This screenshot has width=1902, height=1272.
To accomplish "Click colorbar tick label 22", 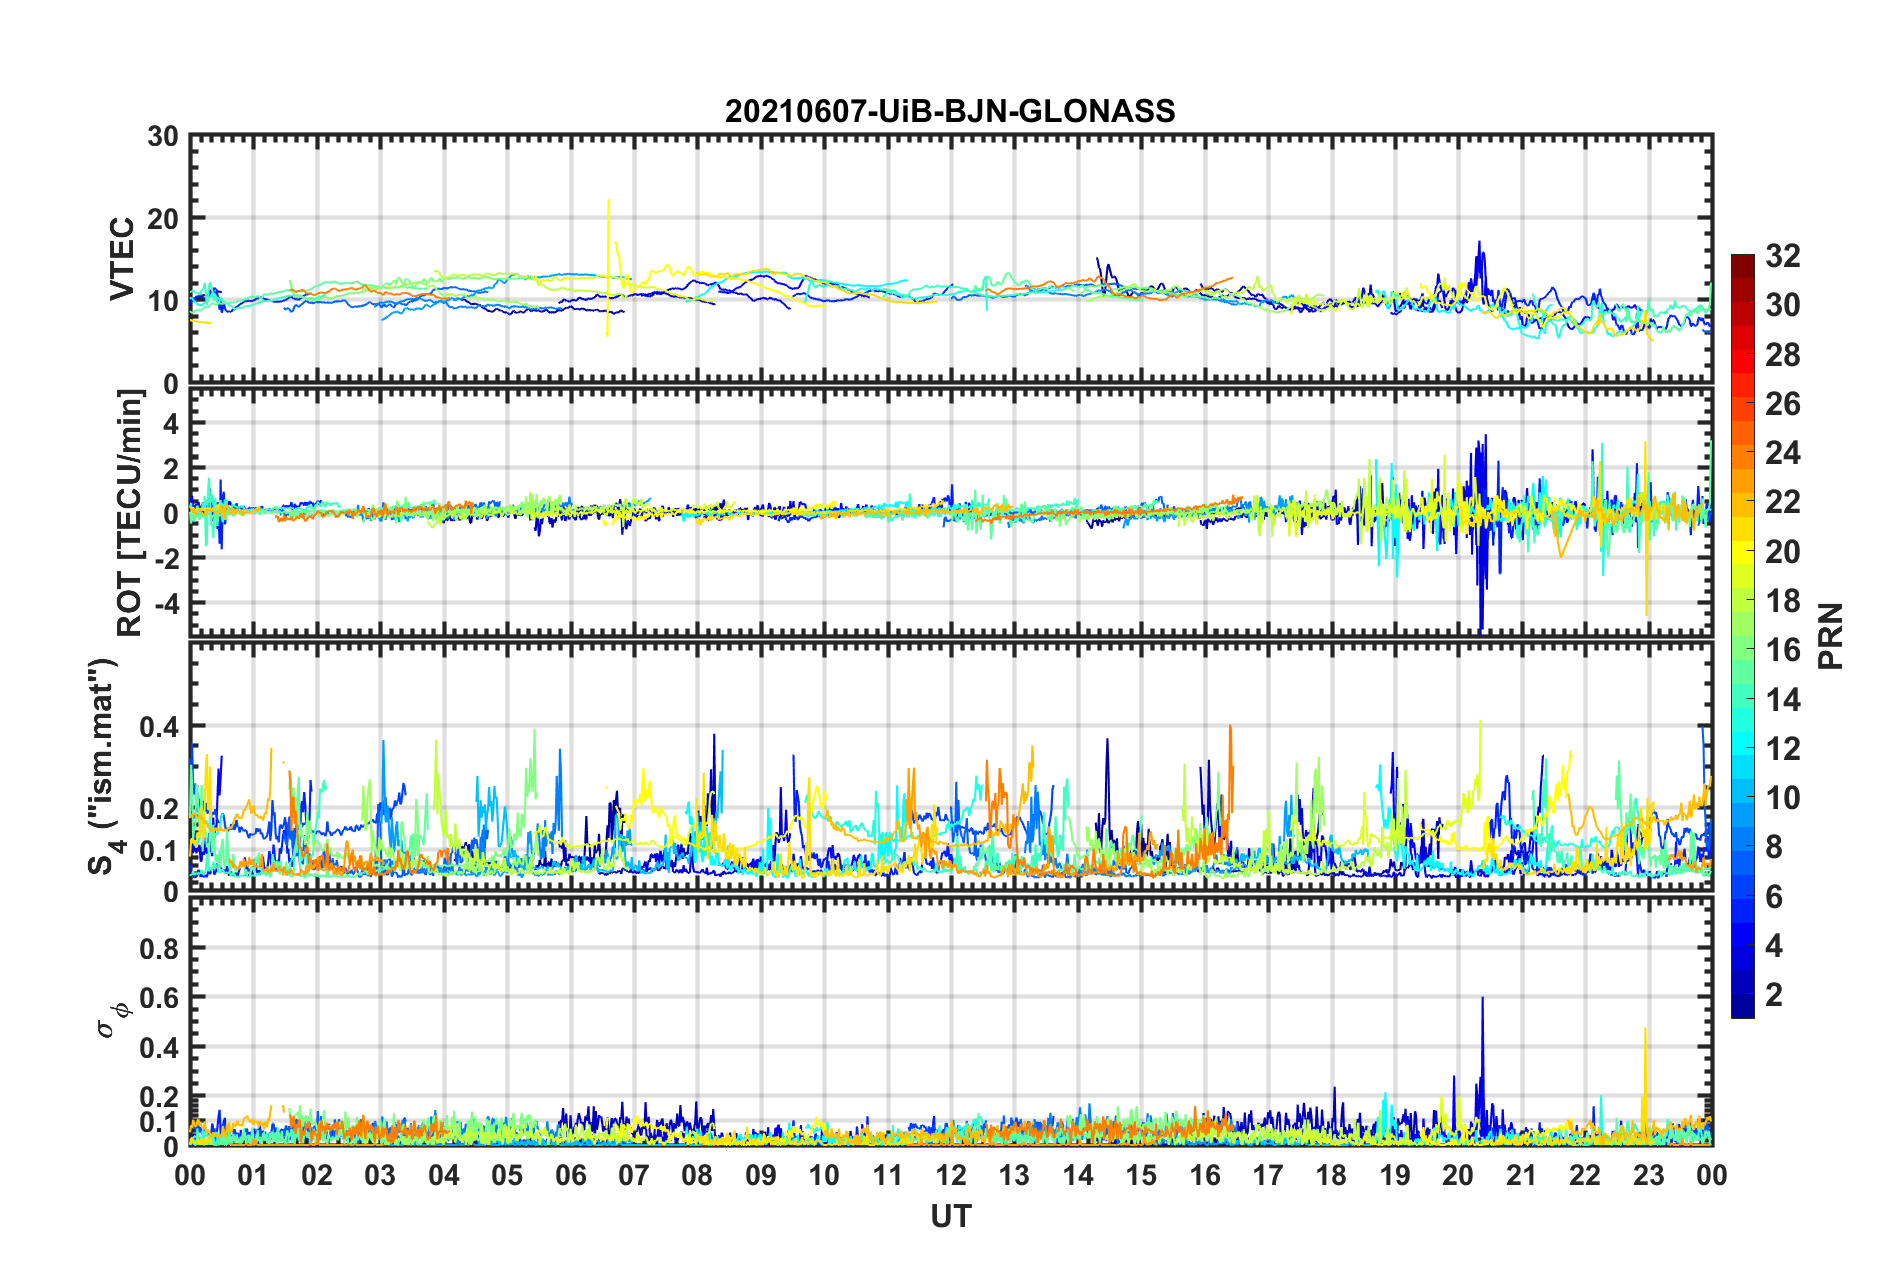I will (x=1783, y=502).
